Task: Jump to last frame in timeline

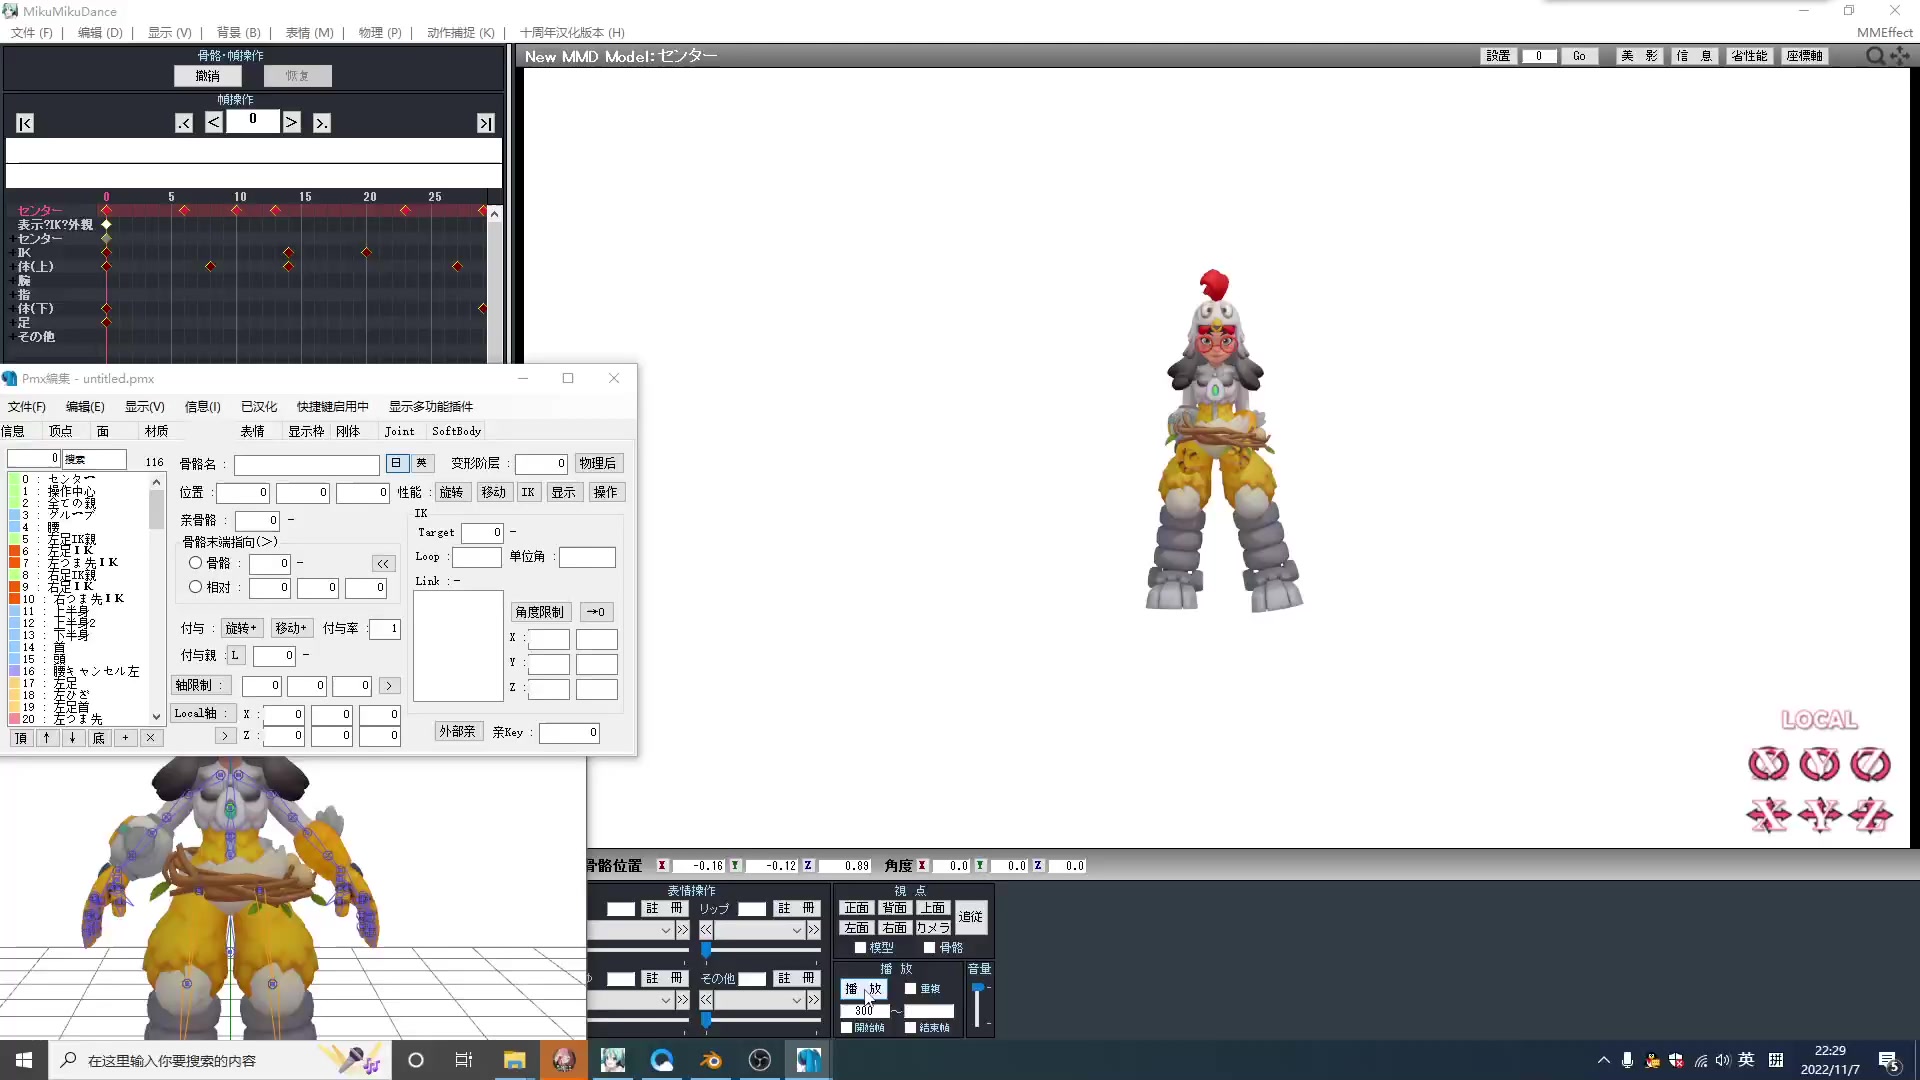Action: pyautogui.click(x=485, y=123)
